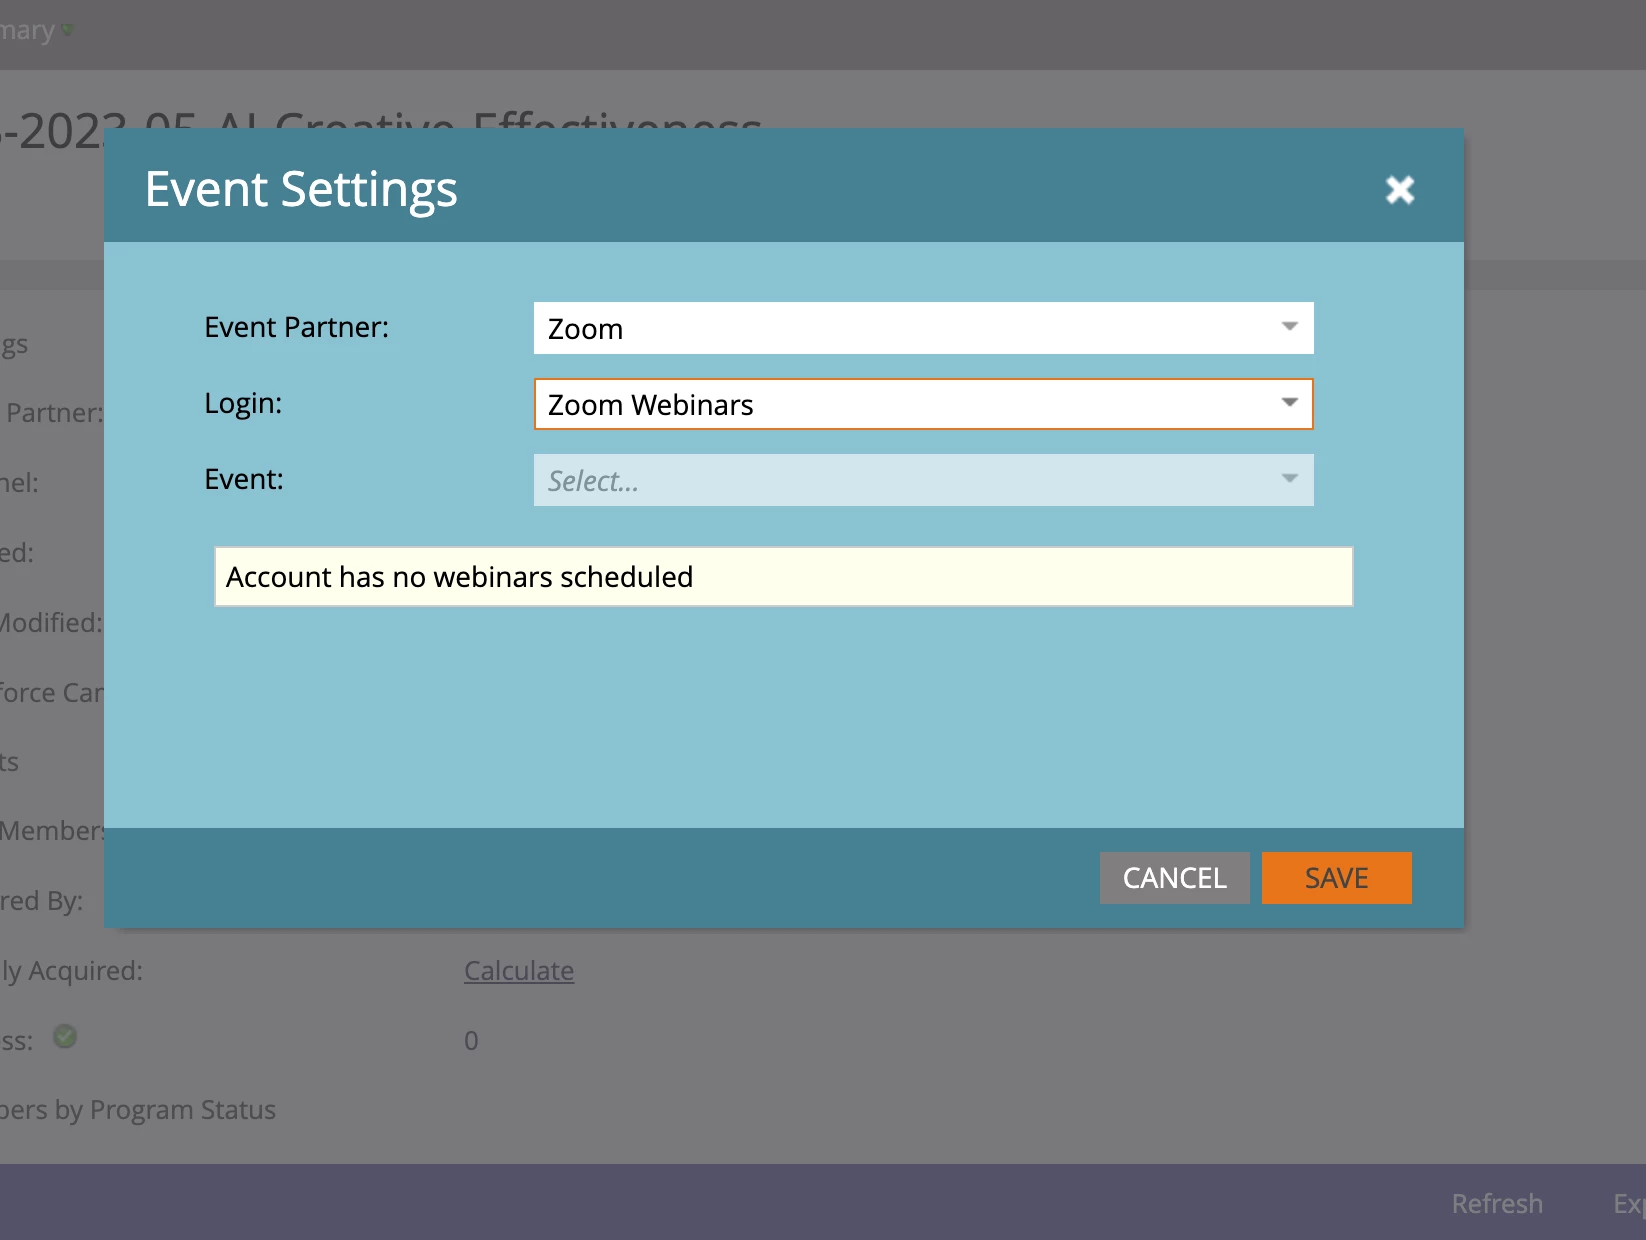
Task: Click the "ly Acquired:" label in background
Action: click(71, 971)
